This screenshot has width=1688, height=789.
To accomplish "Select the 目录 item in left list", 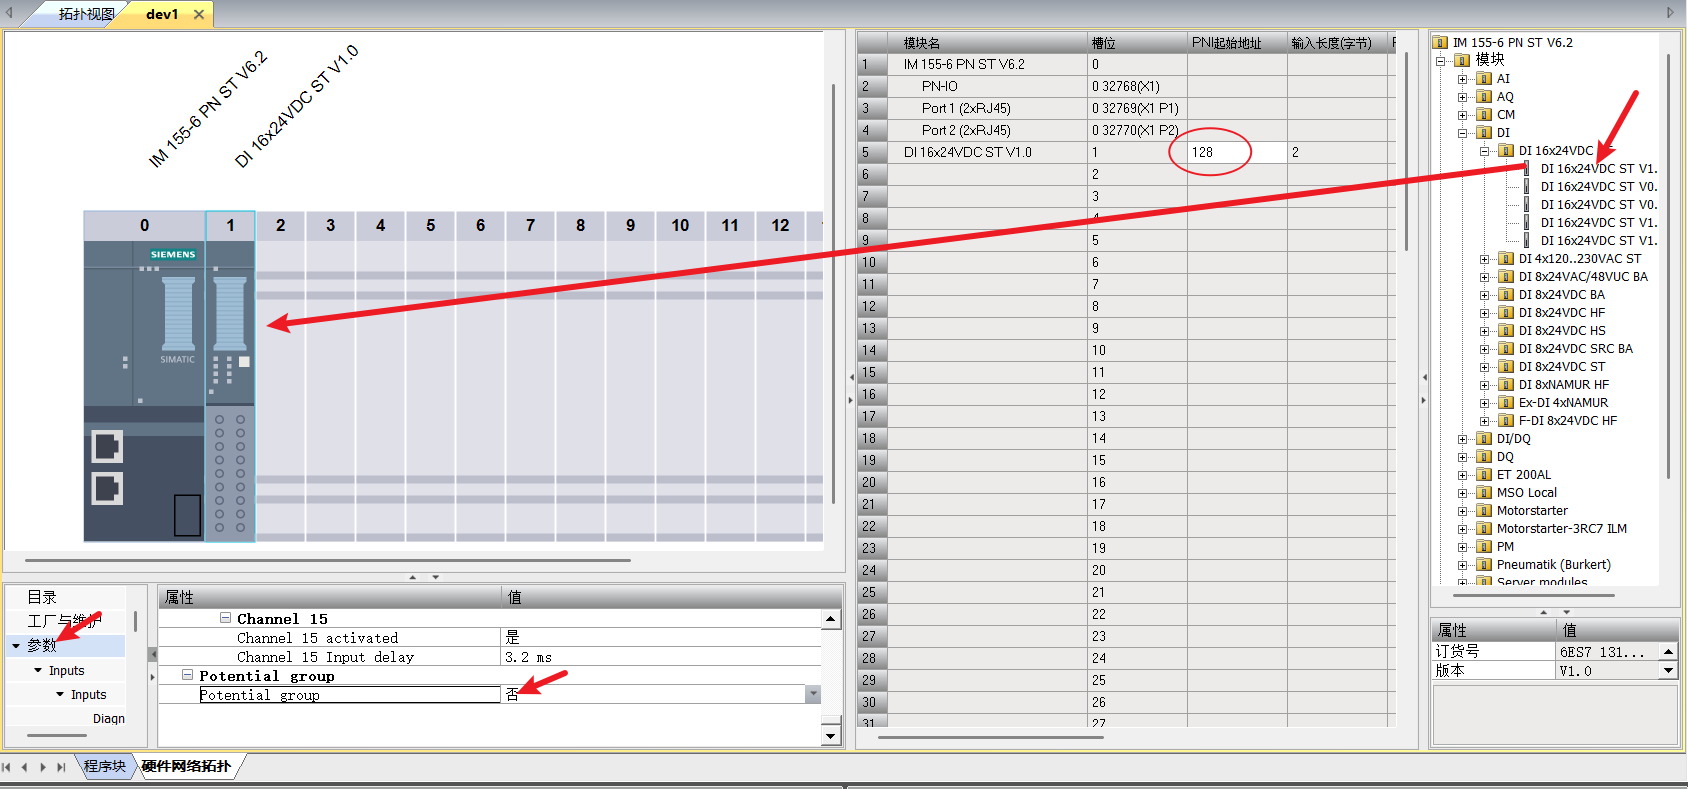I will (42, 597).
